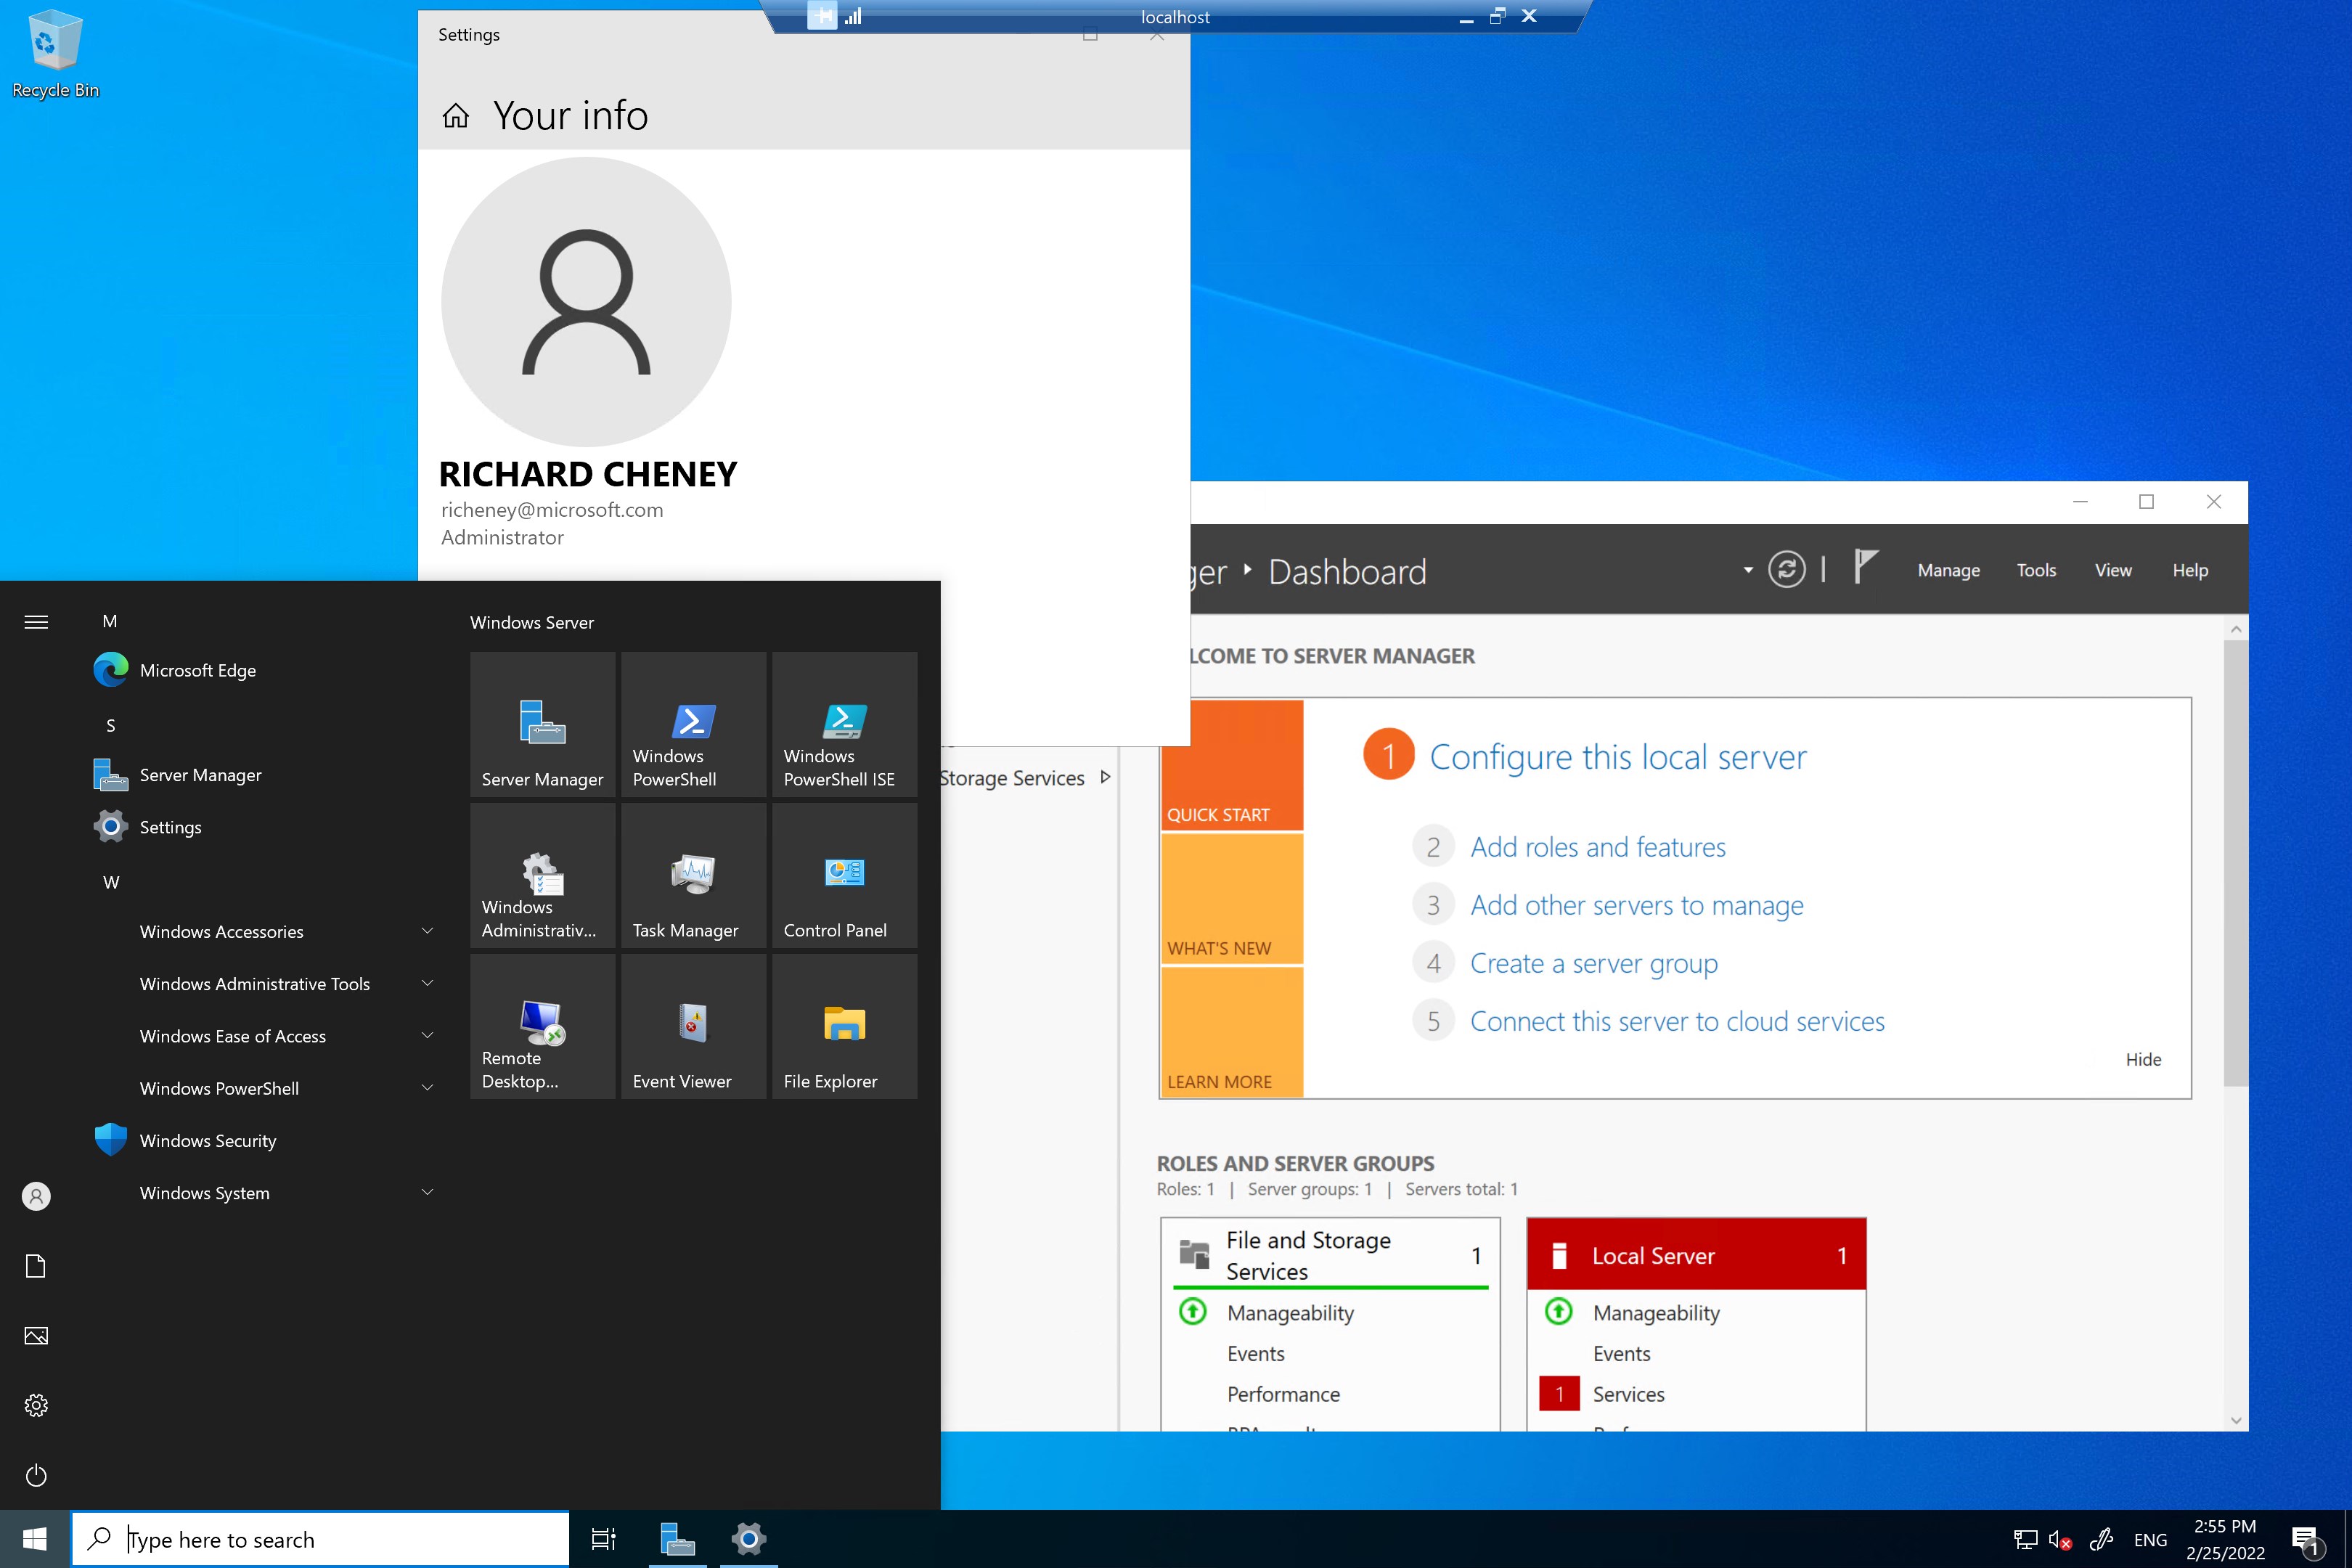Toggle the Start menu hamburger navigation
Viewport: 2352px width, 1568px height.
click(x=36, y=622)
